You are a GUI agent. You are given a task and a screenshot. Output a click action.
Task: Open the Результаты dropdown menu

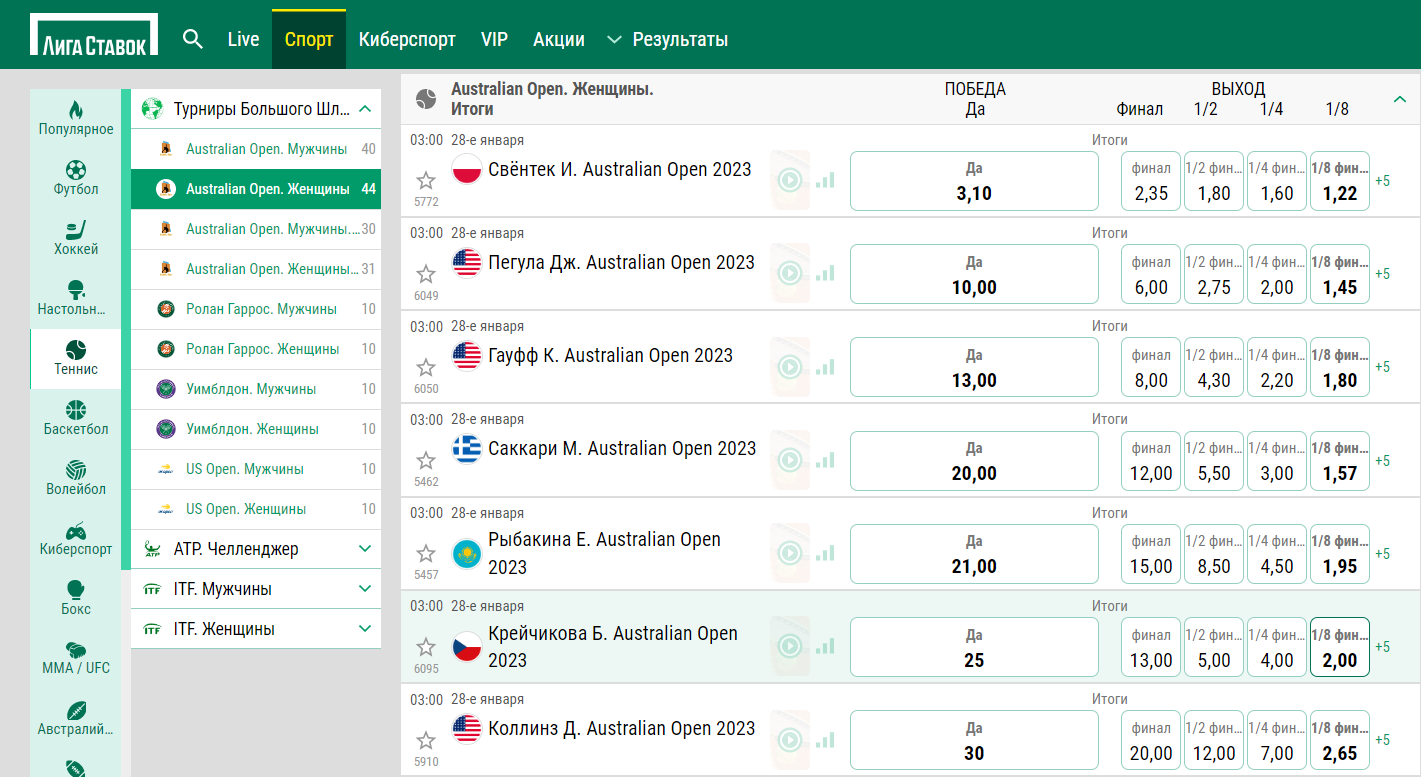[x=668, y=40]
